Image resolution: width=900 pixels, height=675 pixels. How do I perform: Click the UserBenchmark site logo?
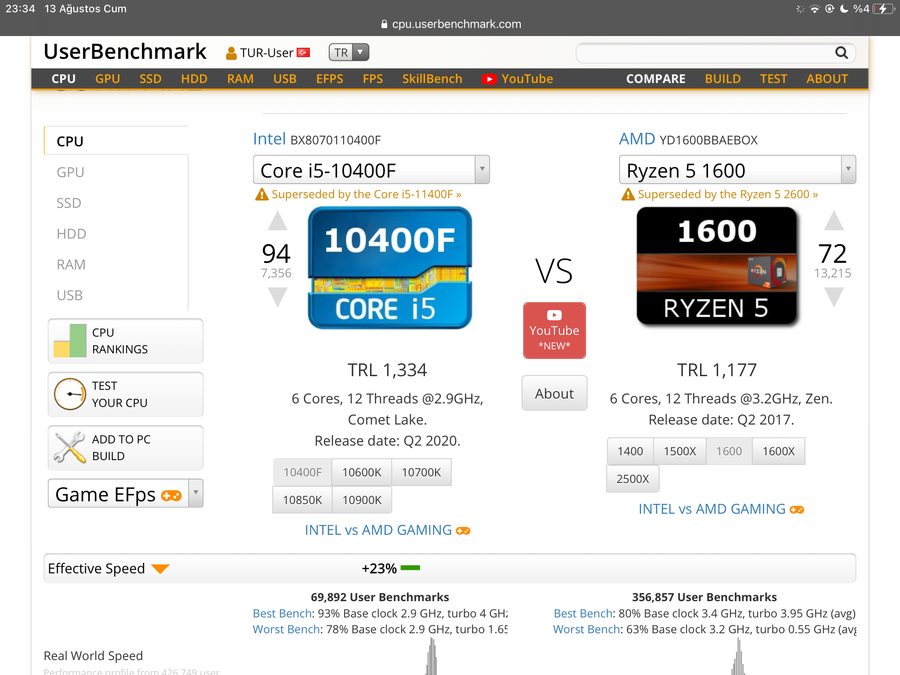(125, 52)
